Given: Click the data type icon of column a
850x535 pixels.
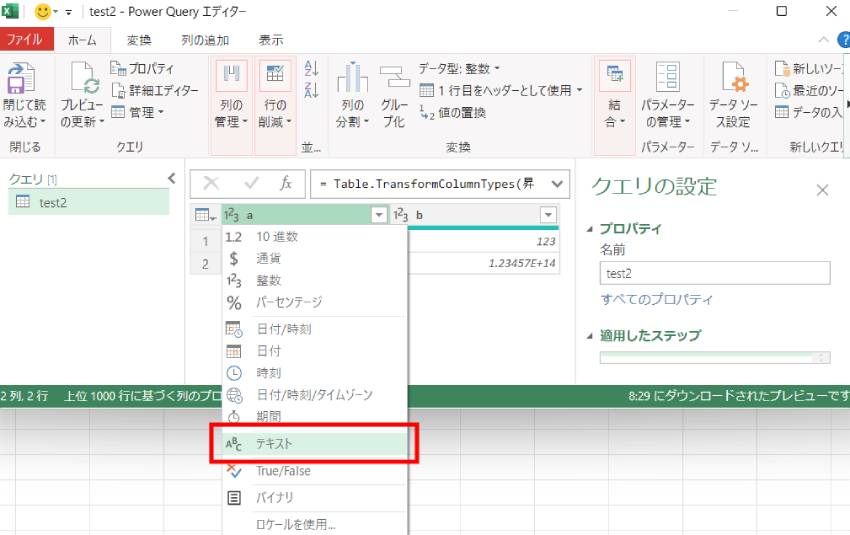Looking at the screenshot, I should pyautogui.click(x=231, y=215).
